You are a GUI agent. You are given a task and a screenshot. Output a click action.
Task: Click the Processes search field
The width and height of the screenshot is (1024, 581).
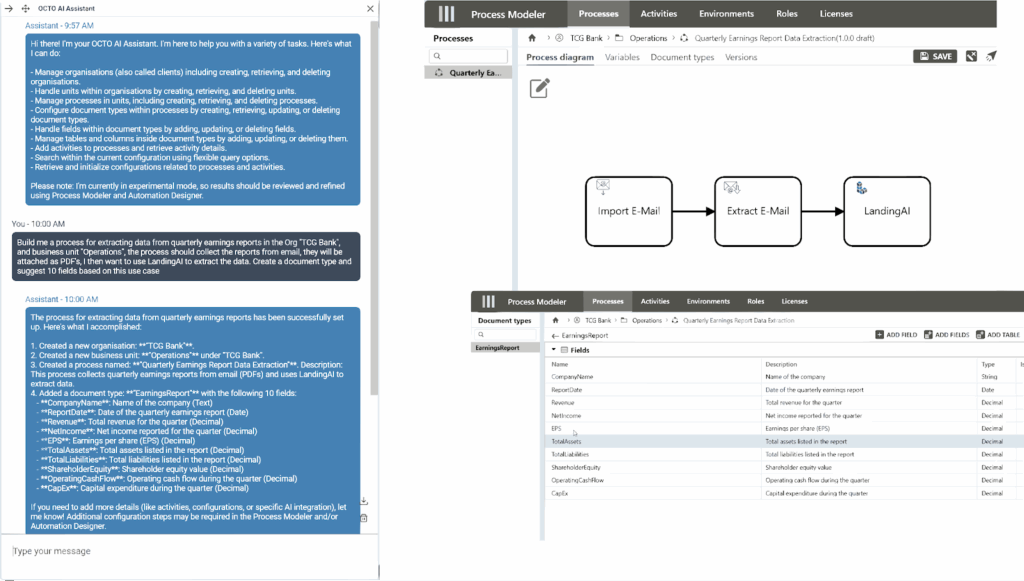[470, 56]
